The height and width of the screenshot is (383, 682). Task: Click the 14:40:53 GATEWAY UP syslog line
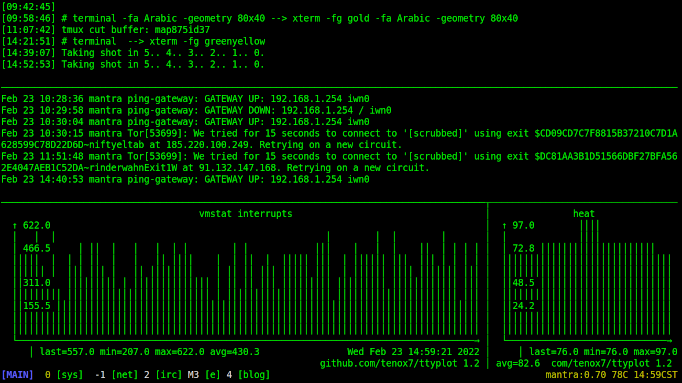[185, 180]
